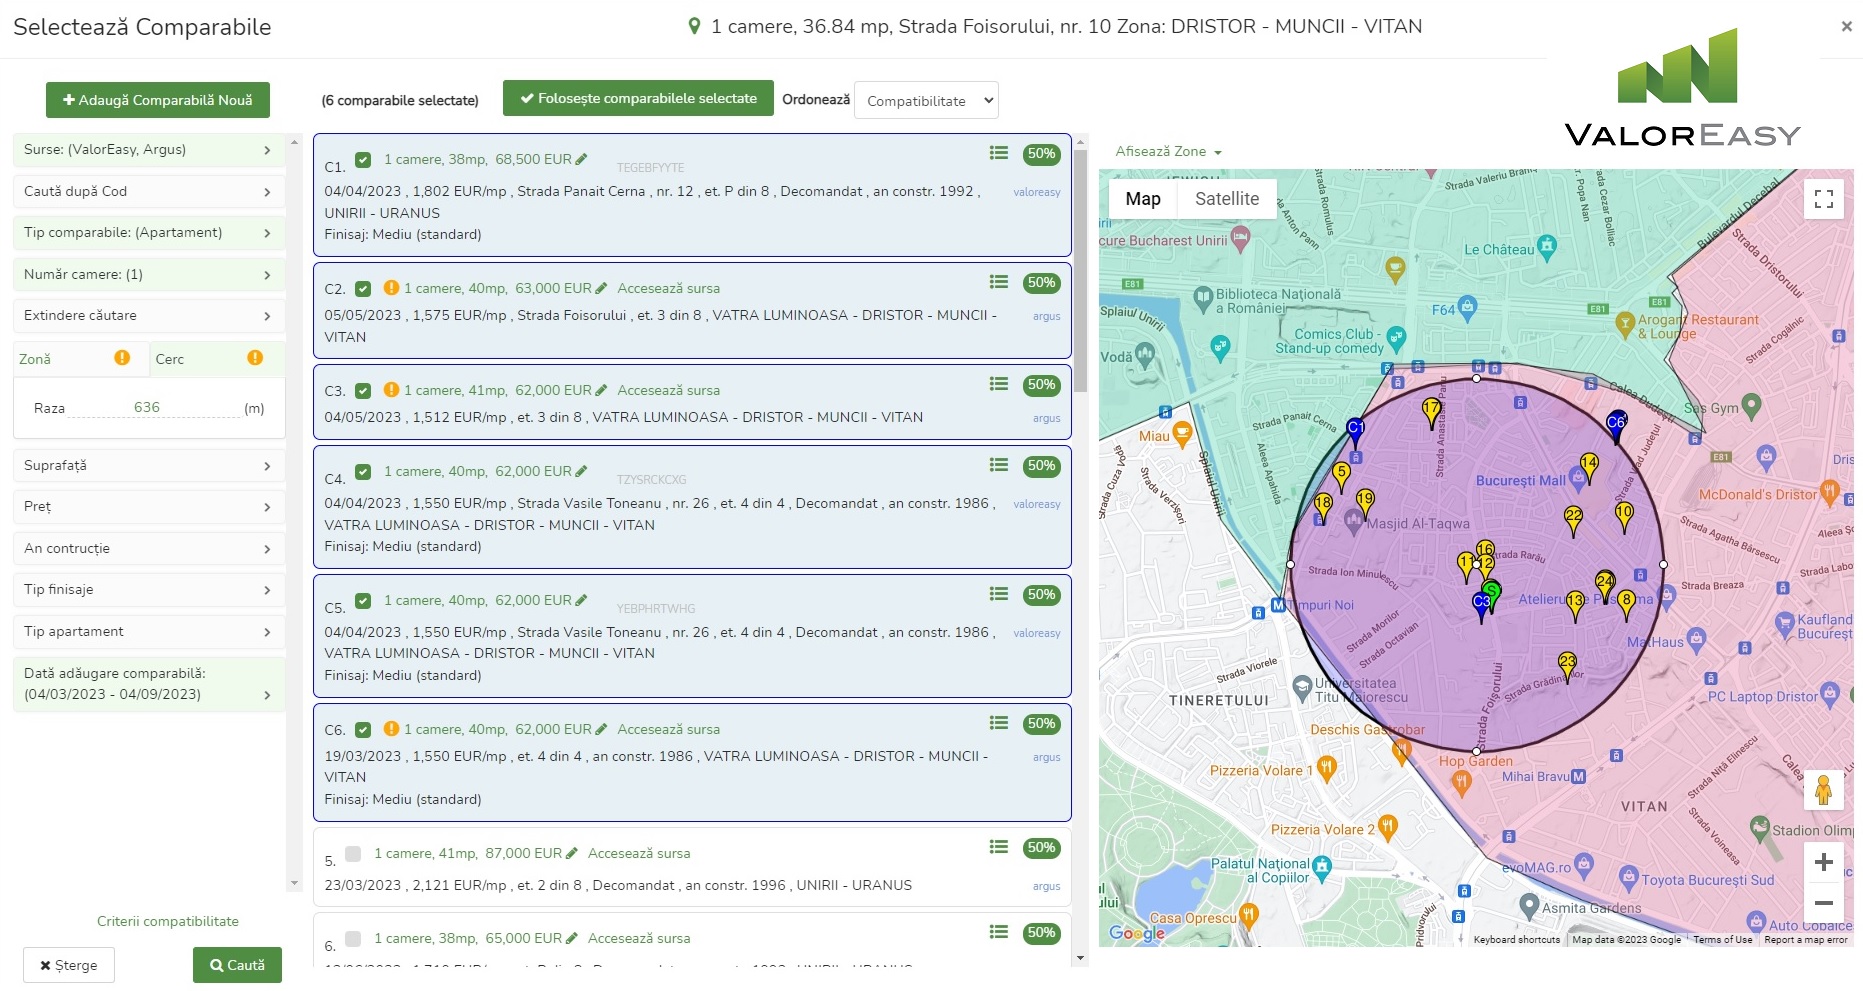The image size is (1863, 991).
Task: Open the list details icon for C2
Action: pos(998,282)
